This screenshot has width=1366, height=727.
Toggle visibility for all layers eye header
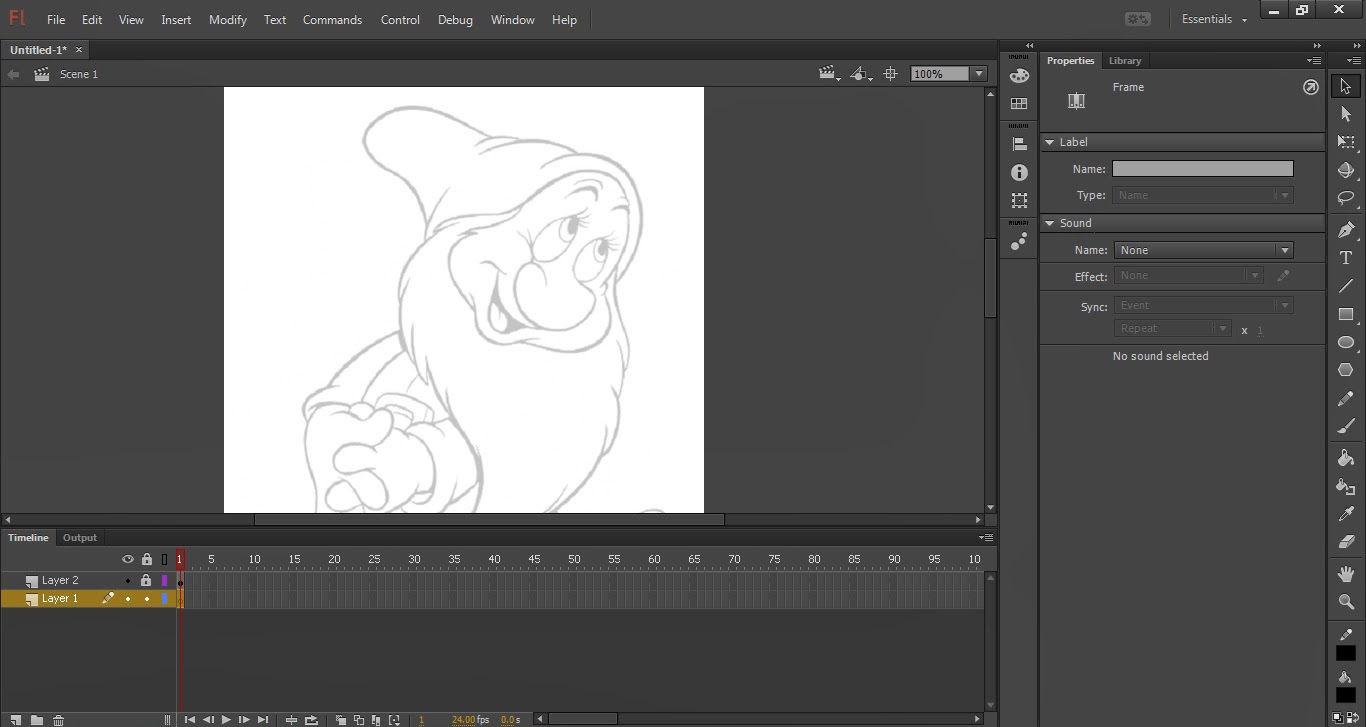(x=128, y=559)
